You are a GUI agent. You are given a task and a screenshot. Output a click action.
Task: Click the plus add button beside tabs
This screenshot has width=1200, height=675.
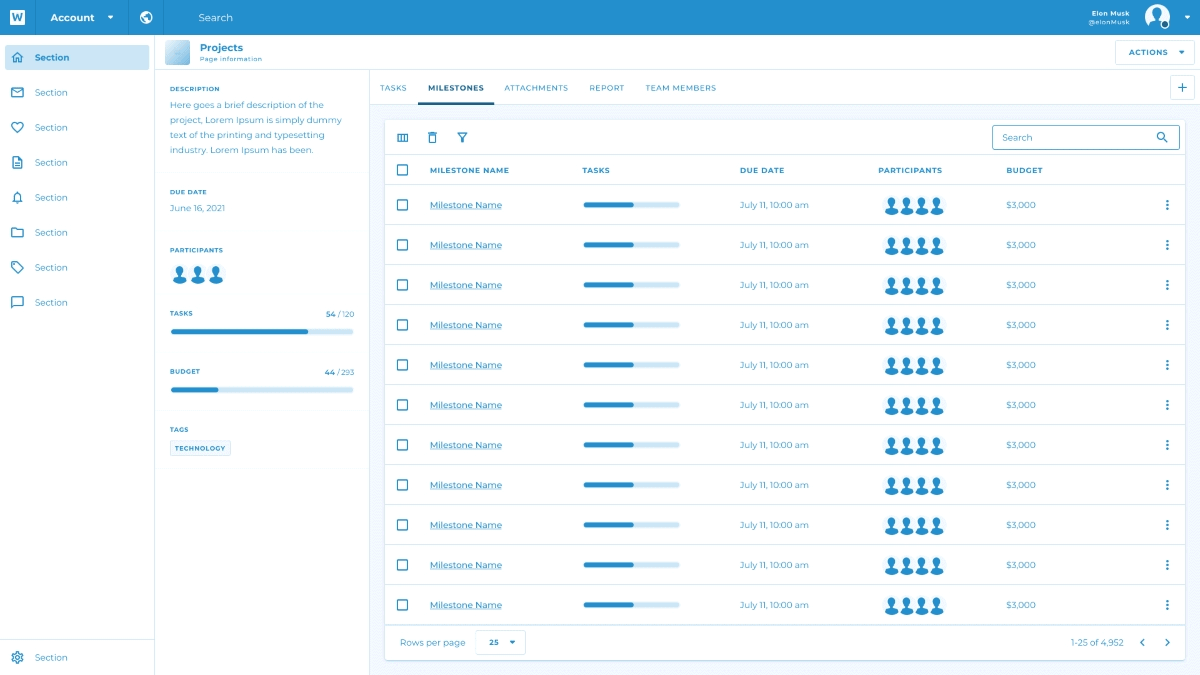click(1182, 88)
